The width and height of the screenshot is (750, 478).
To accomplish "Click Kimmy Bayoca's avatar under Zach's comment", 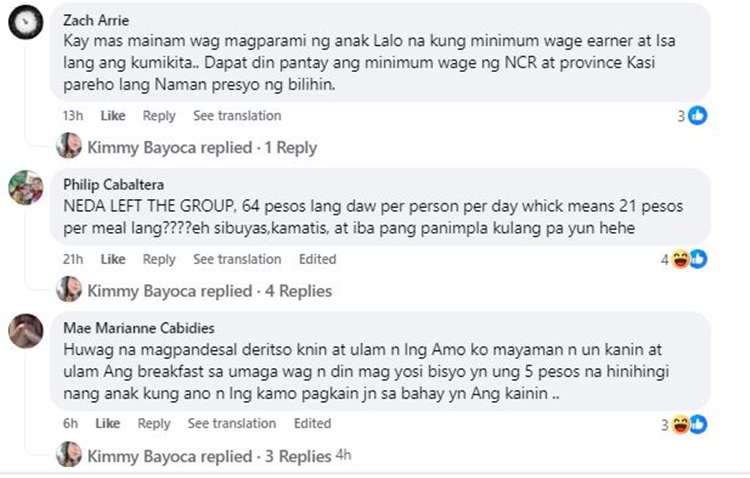I will click(x=69, y=147).
